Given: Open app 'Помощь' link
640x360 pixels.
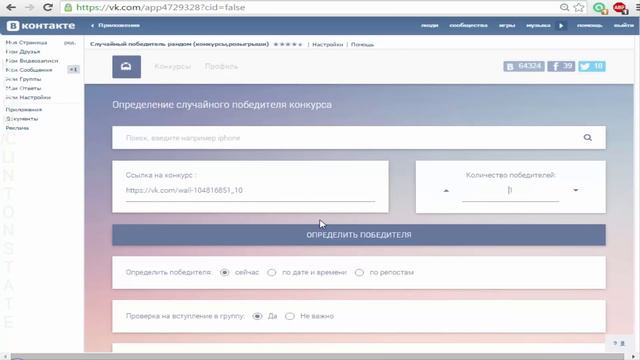Looking at the screenshot, I should [x=362, y=44].
